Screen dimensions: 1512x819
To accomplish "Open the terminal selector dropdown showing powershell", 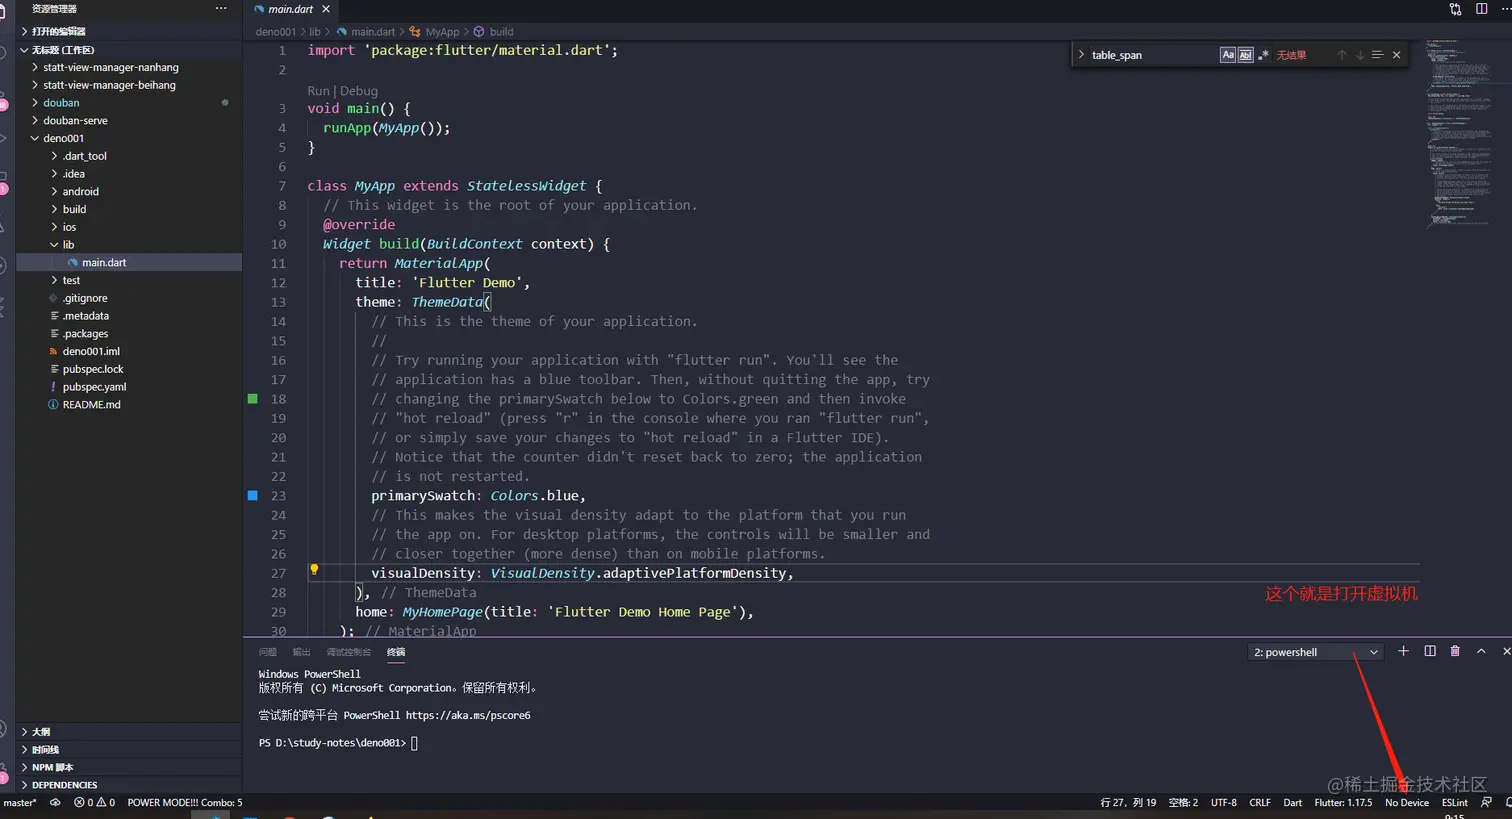I will point(1315,652).
